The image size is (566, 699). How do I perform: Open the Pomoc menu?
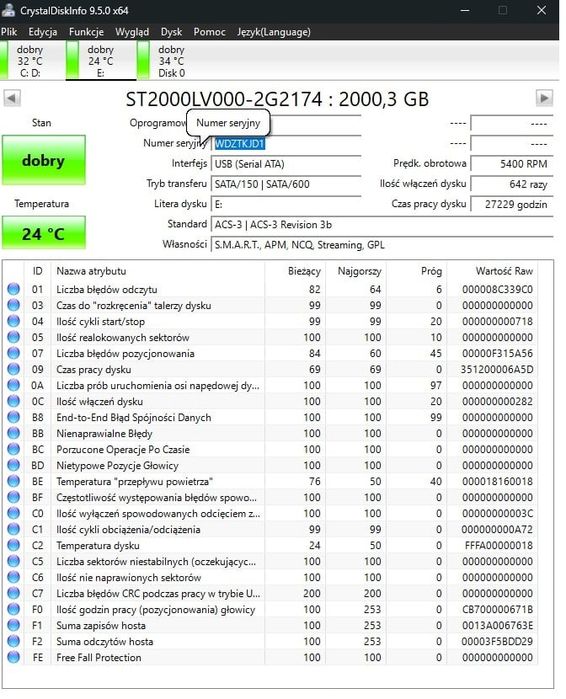pos(209,32)
